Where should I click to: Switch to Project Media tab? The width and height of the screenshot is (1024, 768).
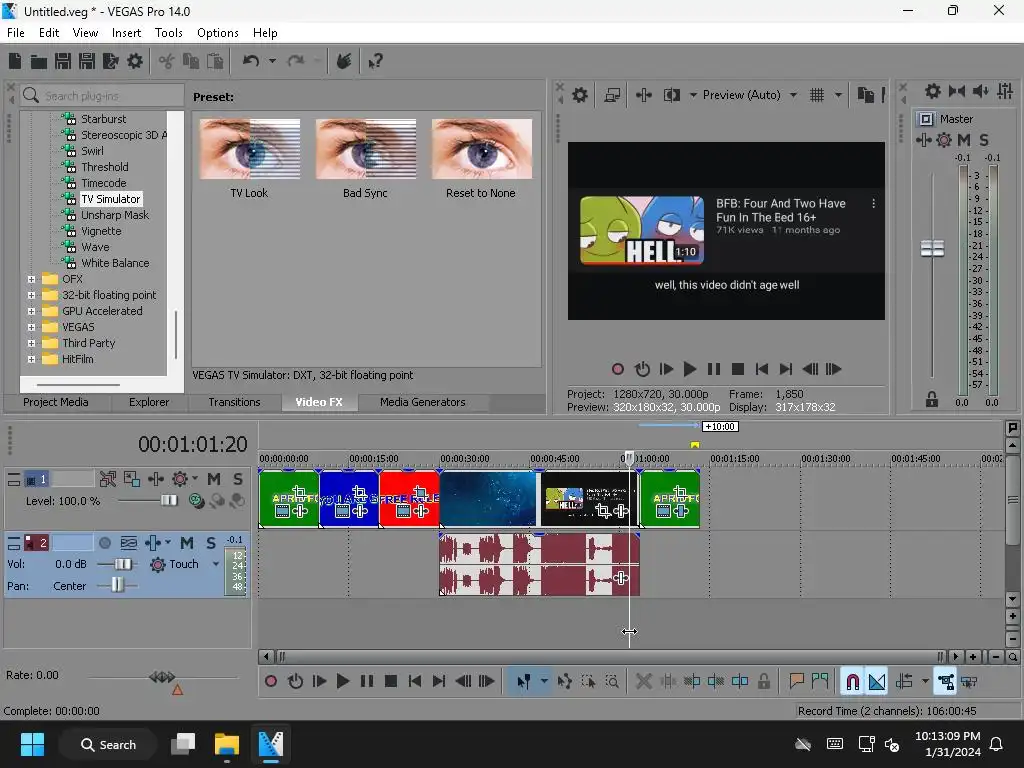pos(56,402)
